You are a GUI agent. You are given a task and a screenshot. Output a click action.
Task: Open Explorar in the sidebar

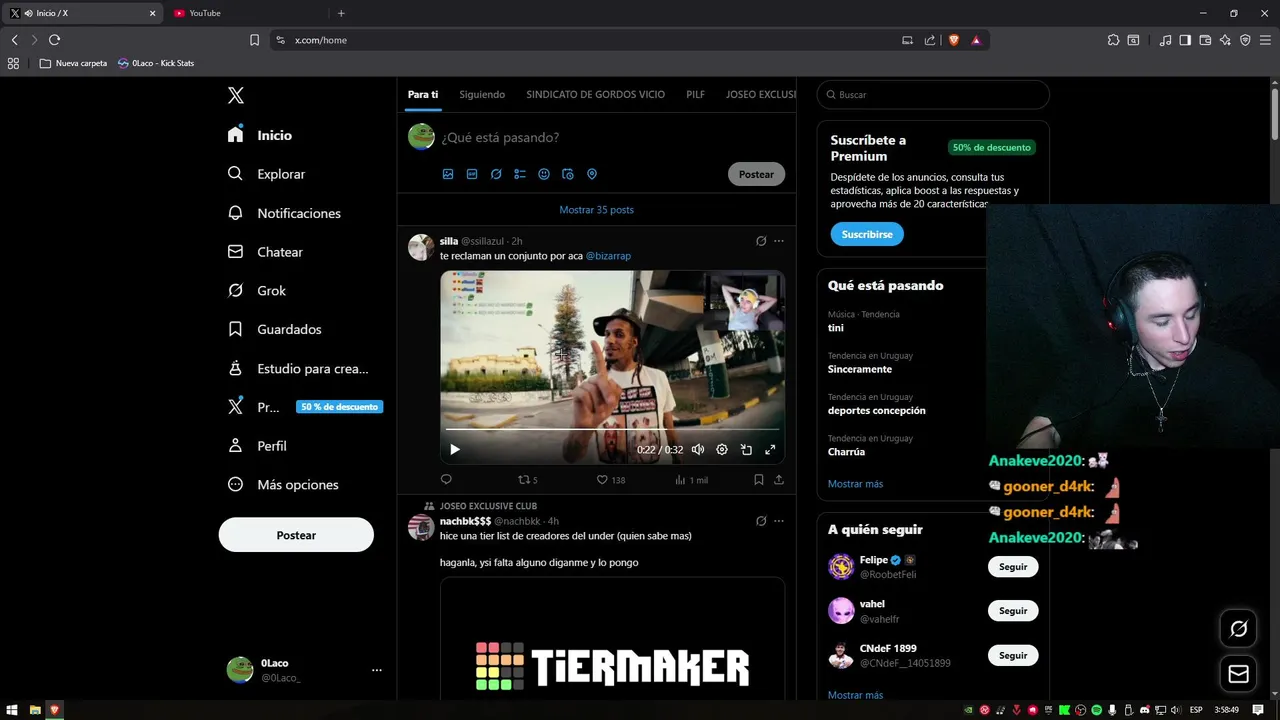tap(266, 174)
